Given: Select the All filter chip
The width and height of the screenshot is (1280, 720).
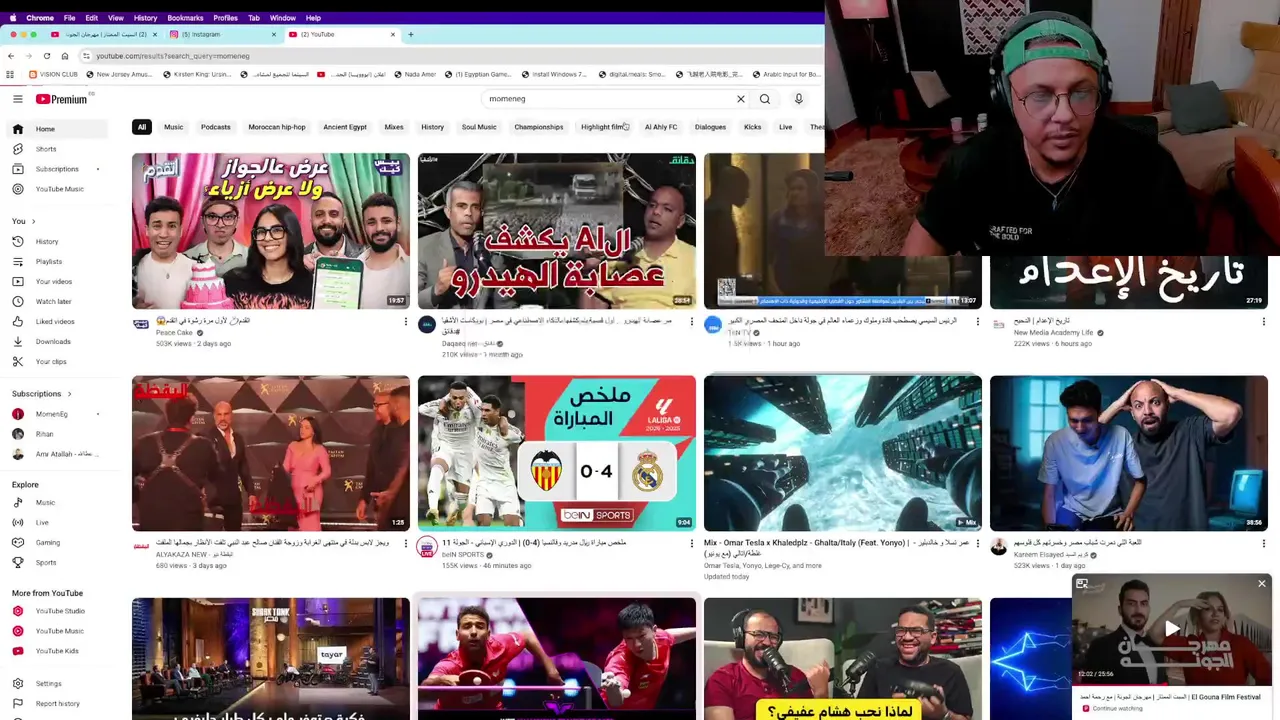Looking at the screenshot, I should click(142, 127).
